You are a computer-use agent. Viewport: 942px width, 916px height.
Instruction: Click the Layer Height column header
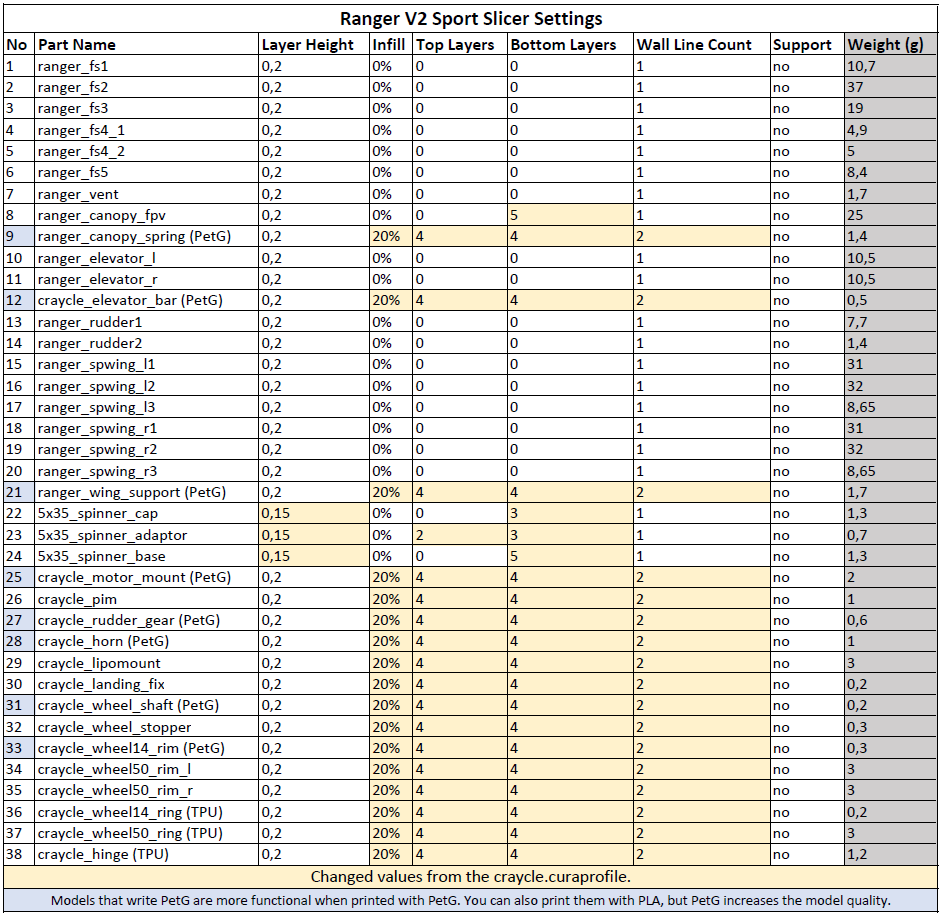point(308,45)
